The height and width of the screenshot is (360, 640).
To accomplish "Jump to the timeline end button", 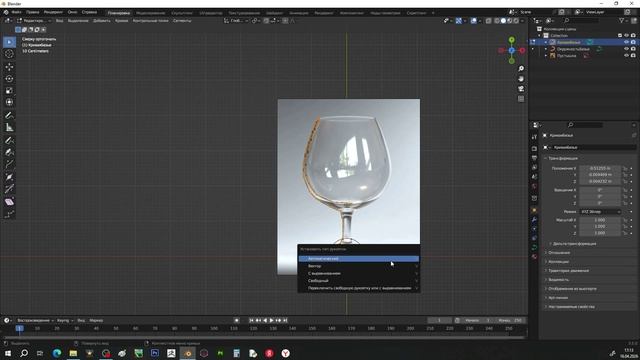I will click(285, 320).
